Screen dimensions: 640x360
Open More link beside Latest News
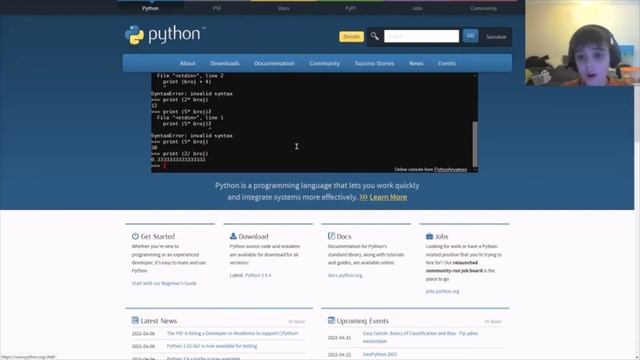point(297,322)
